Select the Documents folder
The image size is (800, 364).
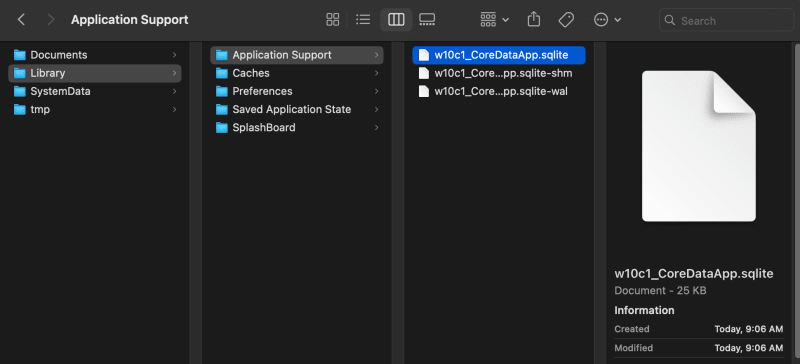(x=95, y=55)
